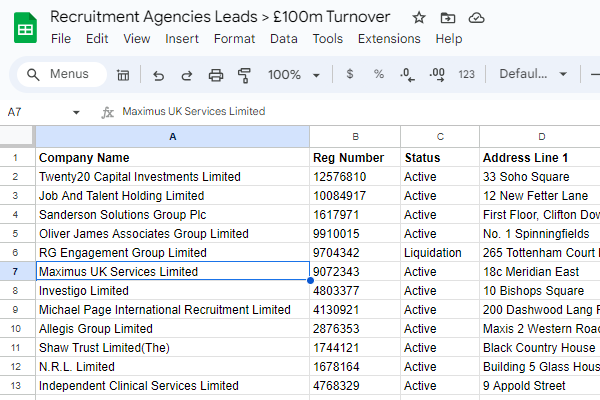Click the Redo arrow
600x400 pixels.
(x=187, y=75)
